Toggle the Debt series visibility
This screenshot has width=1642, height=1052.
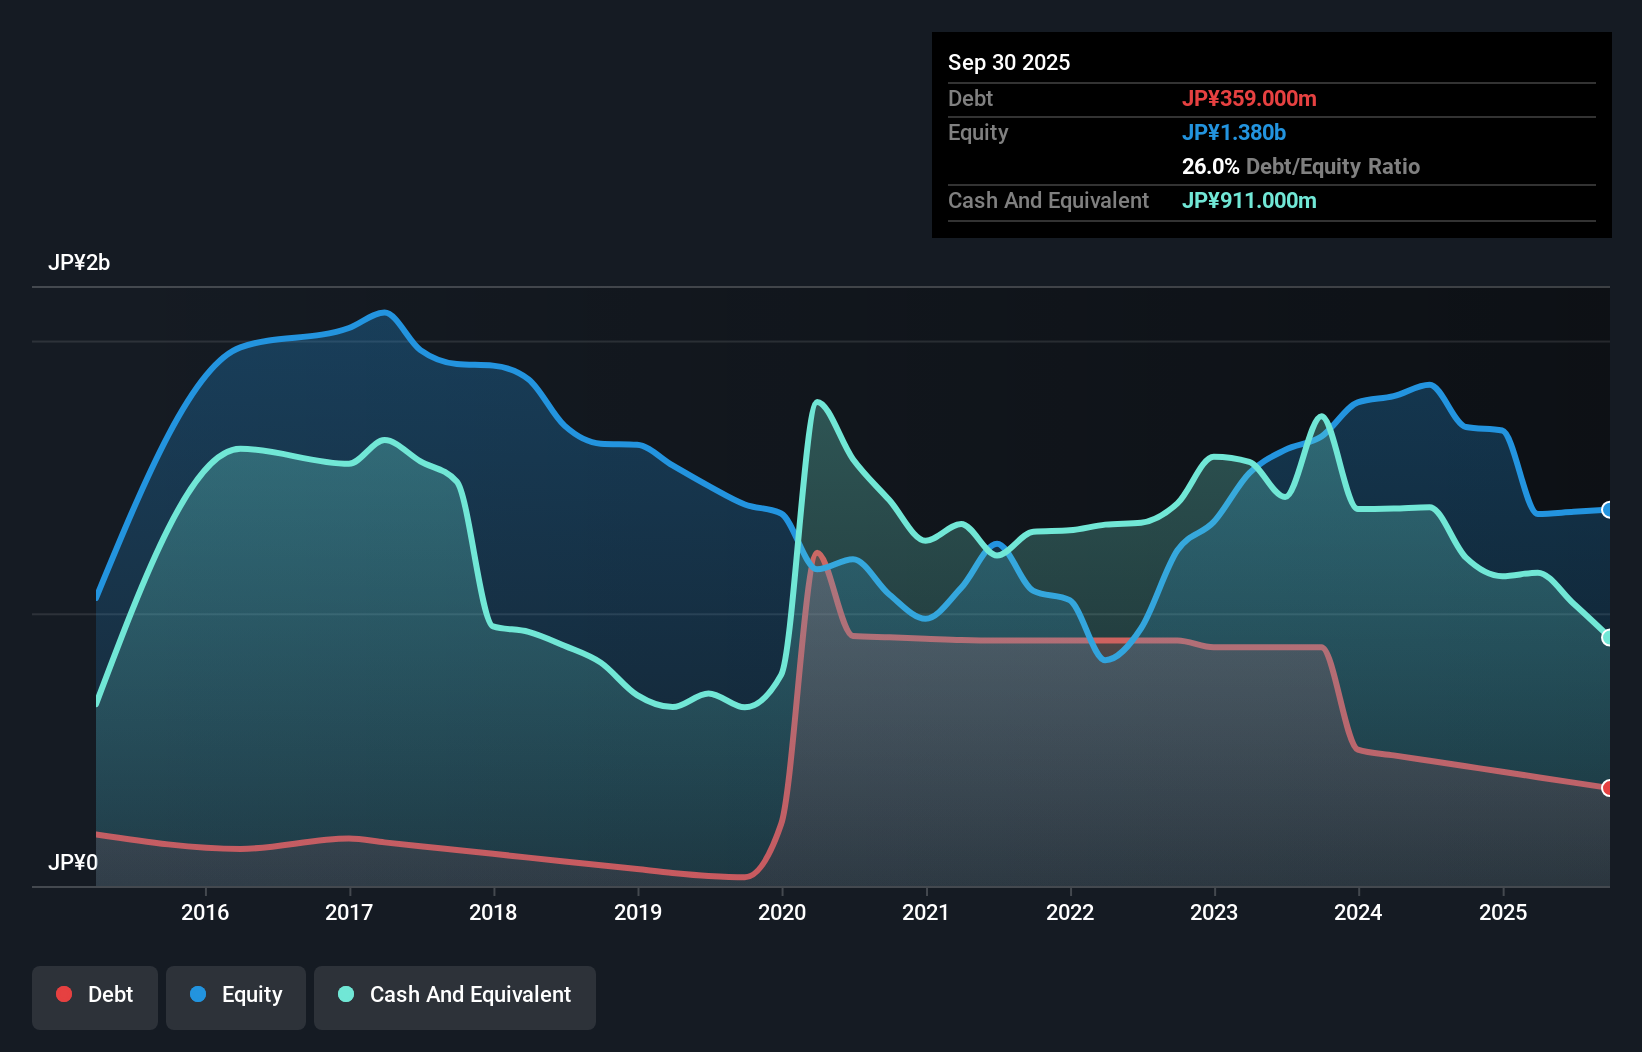coord(95,995)
